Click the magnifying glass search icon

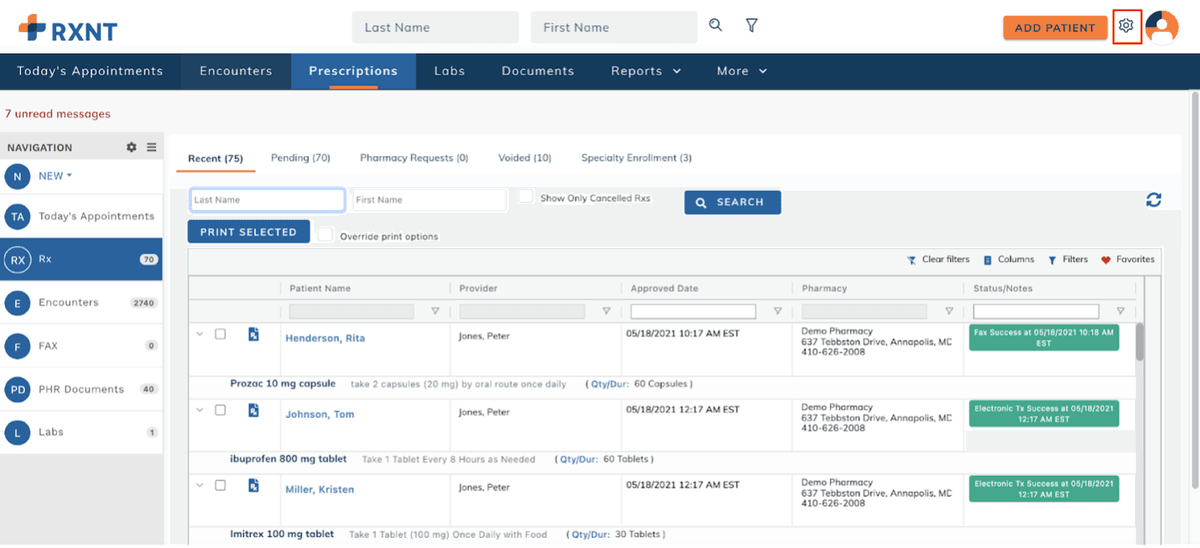click(x=715, y=26)
